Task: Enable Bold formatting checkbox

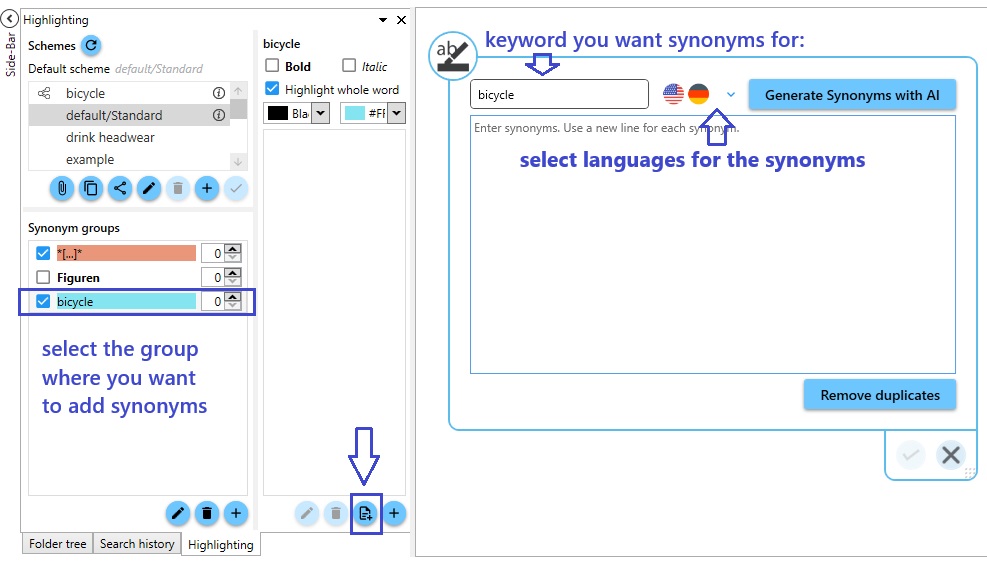Action: coord(272,66)
